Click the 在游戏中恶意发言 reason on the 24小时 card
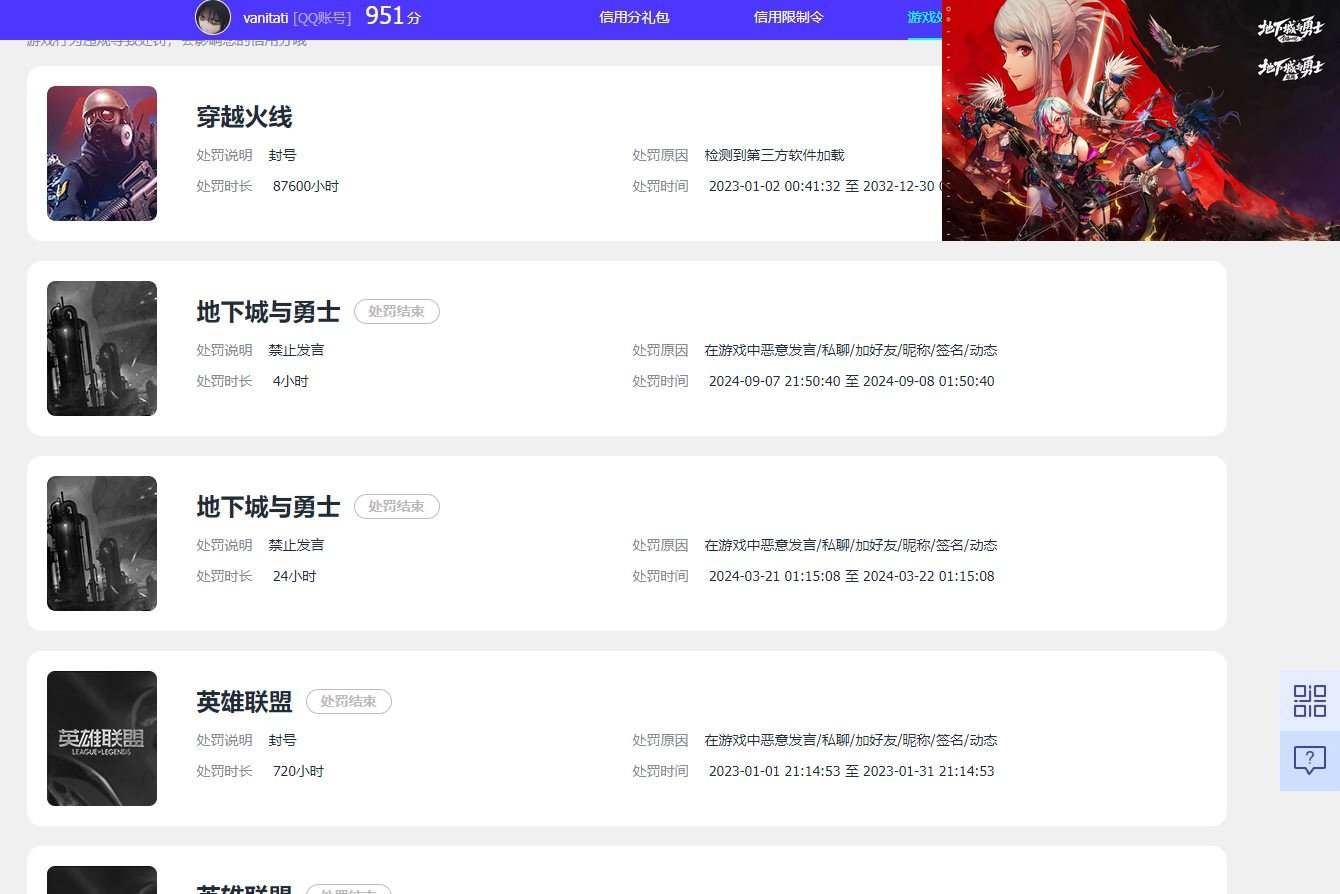Screen dimensions: 1340x894 851,545
